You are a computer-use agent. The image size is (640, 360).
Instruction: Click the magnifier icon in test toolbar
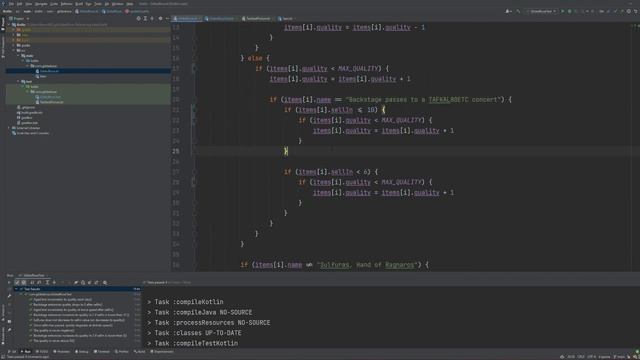point(105,282)
